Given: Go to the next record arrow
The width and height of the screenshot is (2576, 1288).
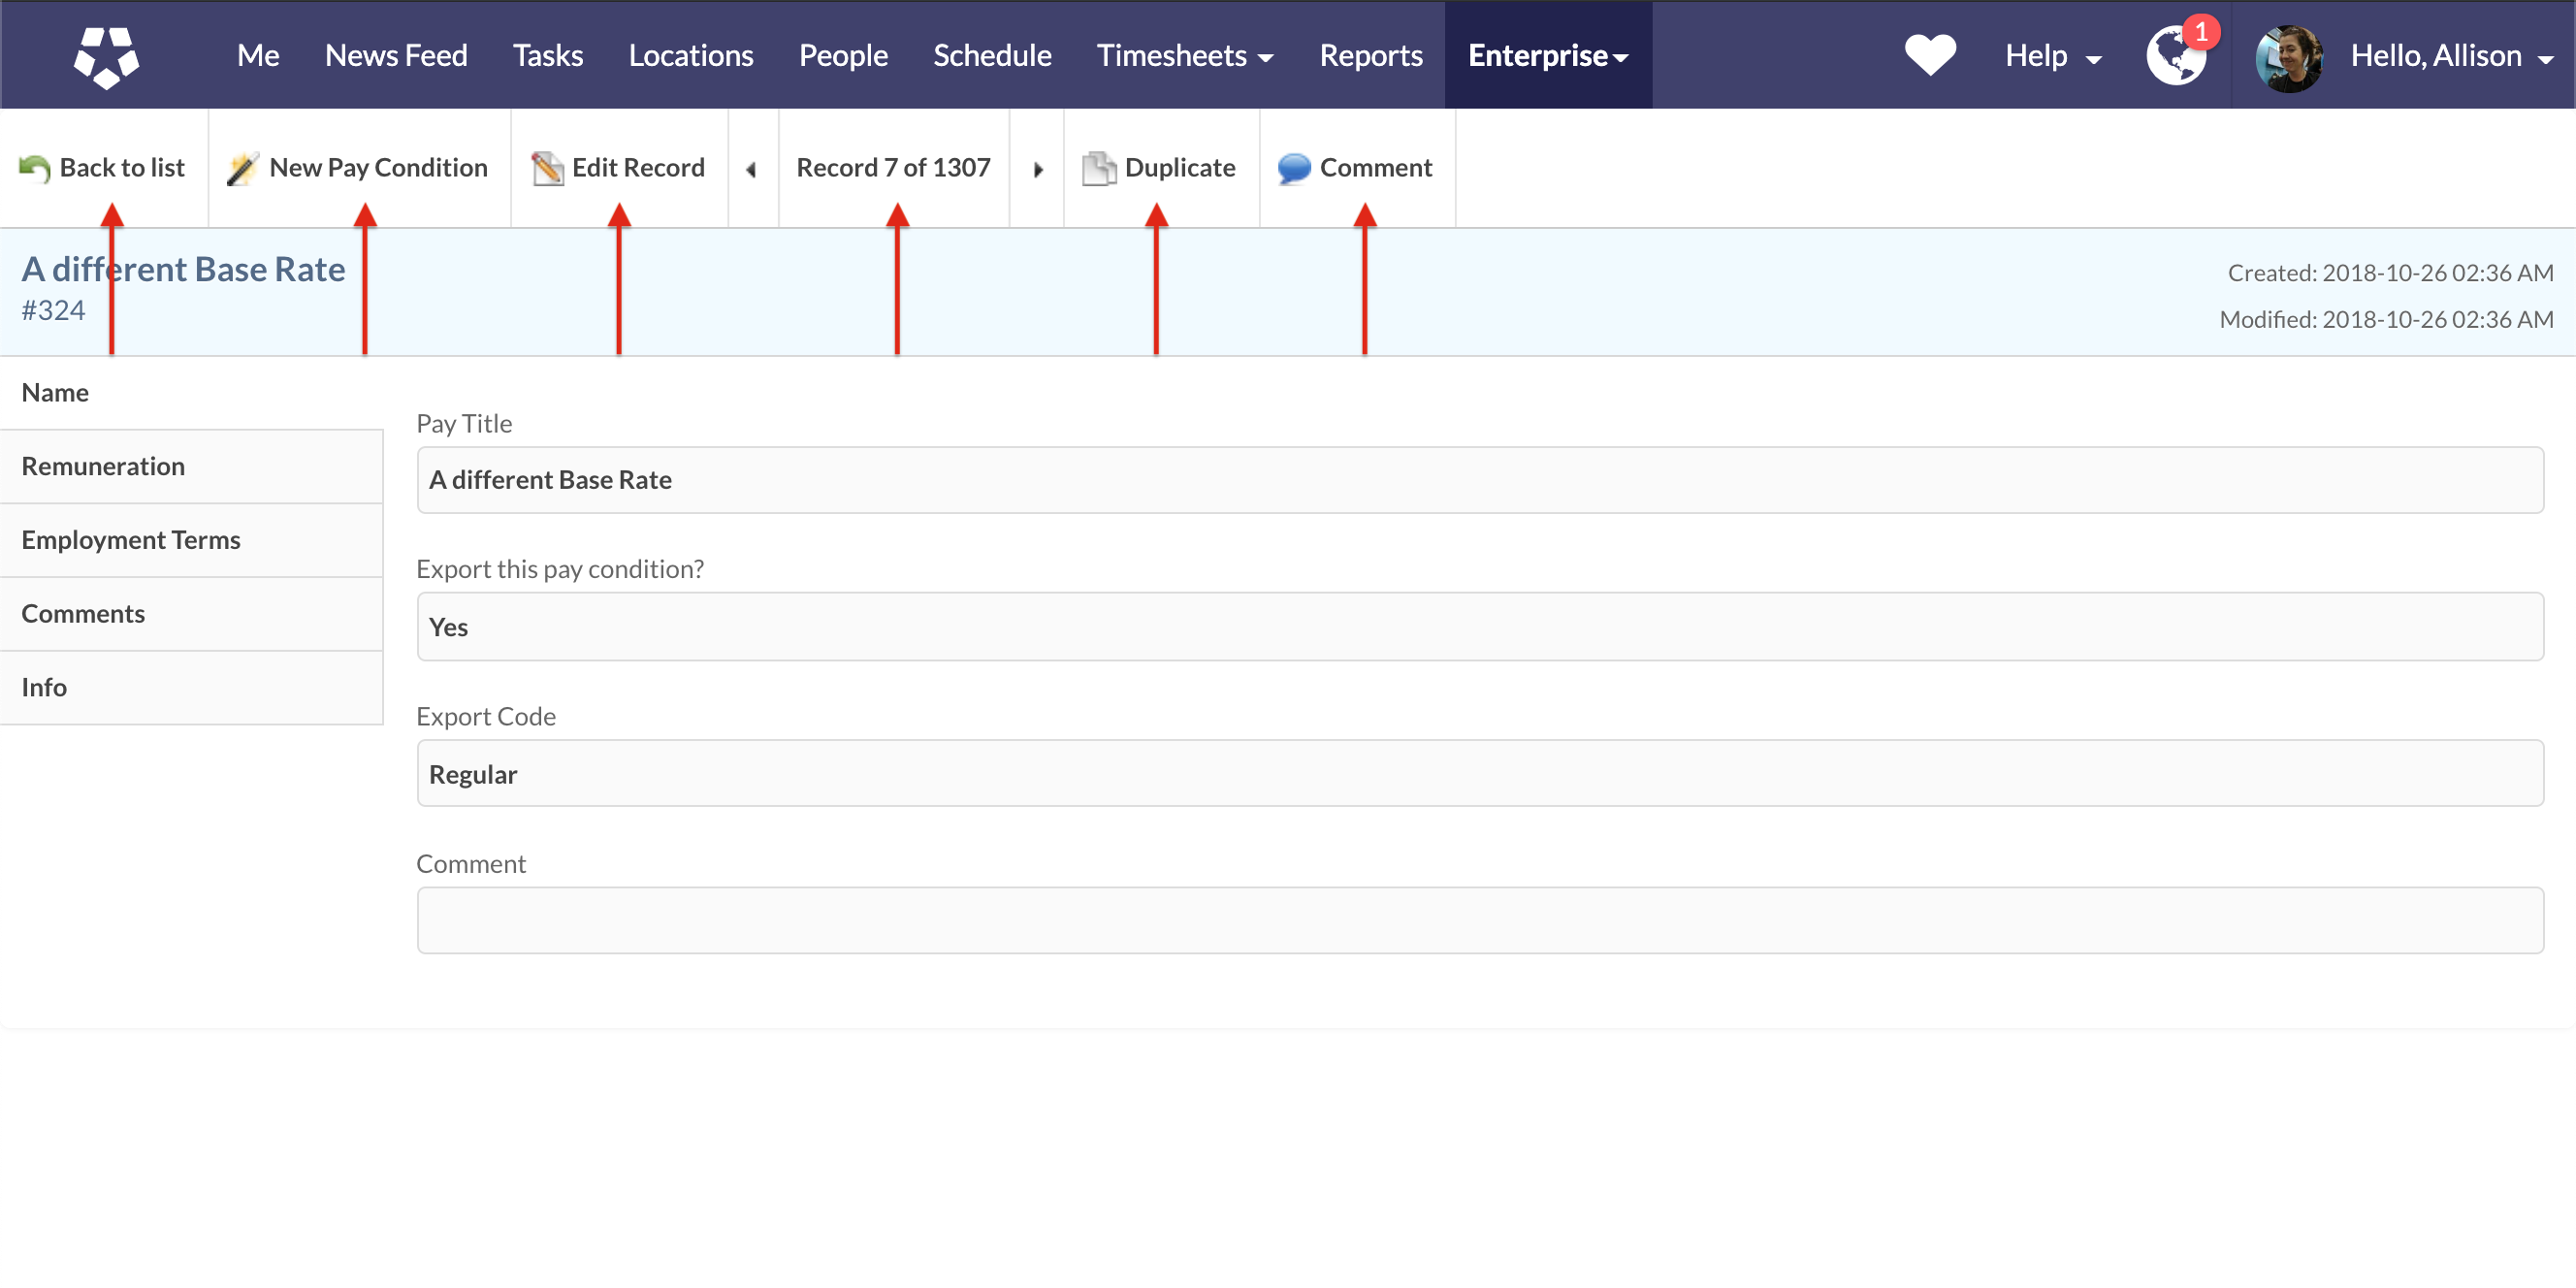Looking at the screenshot, I should [x=1038, y=169].
